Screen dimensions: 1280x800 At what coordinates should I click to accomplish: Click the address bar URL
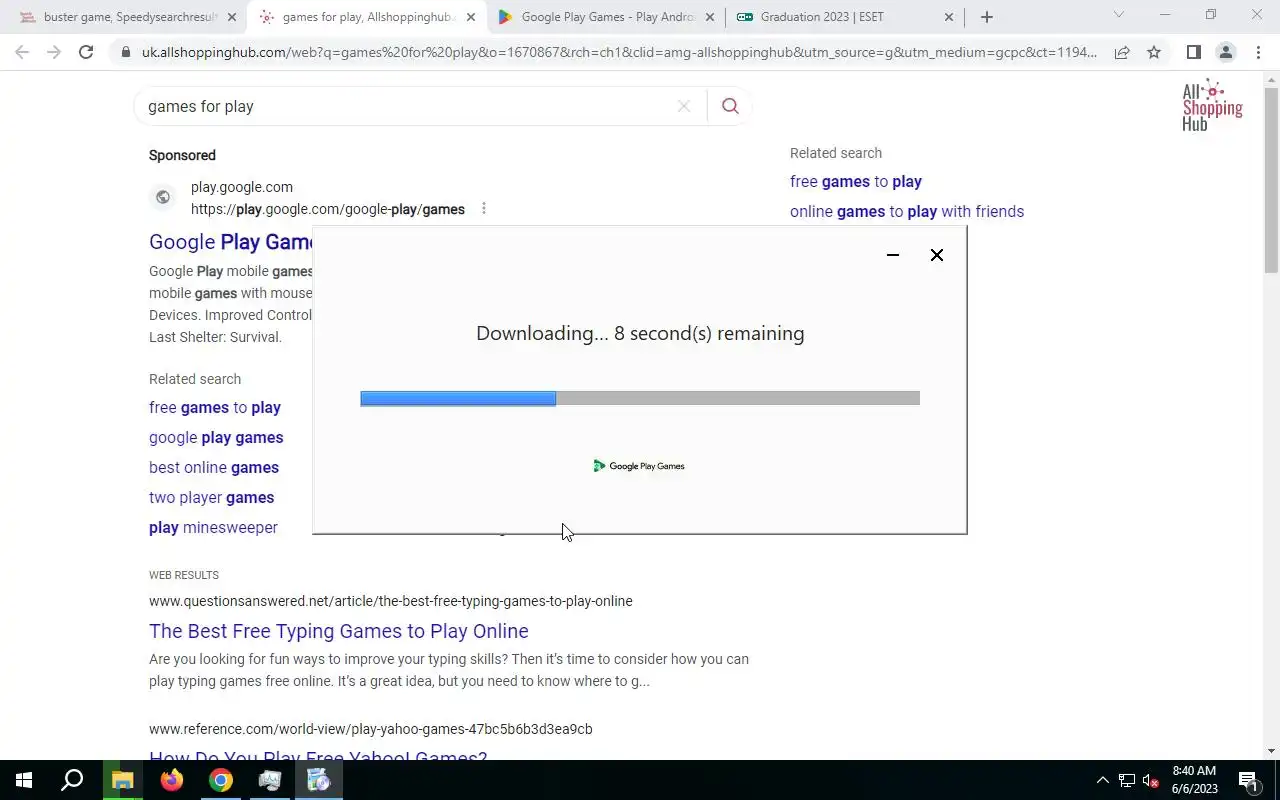(x=619, y=52)
